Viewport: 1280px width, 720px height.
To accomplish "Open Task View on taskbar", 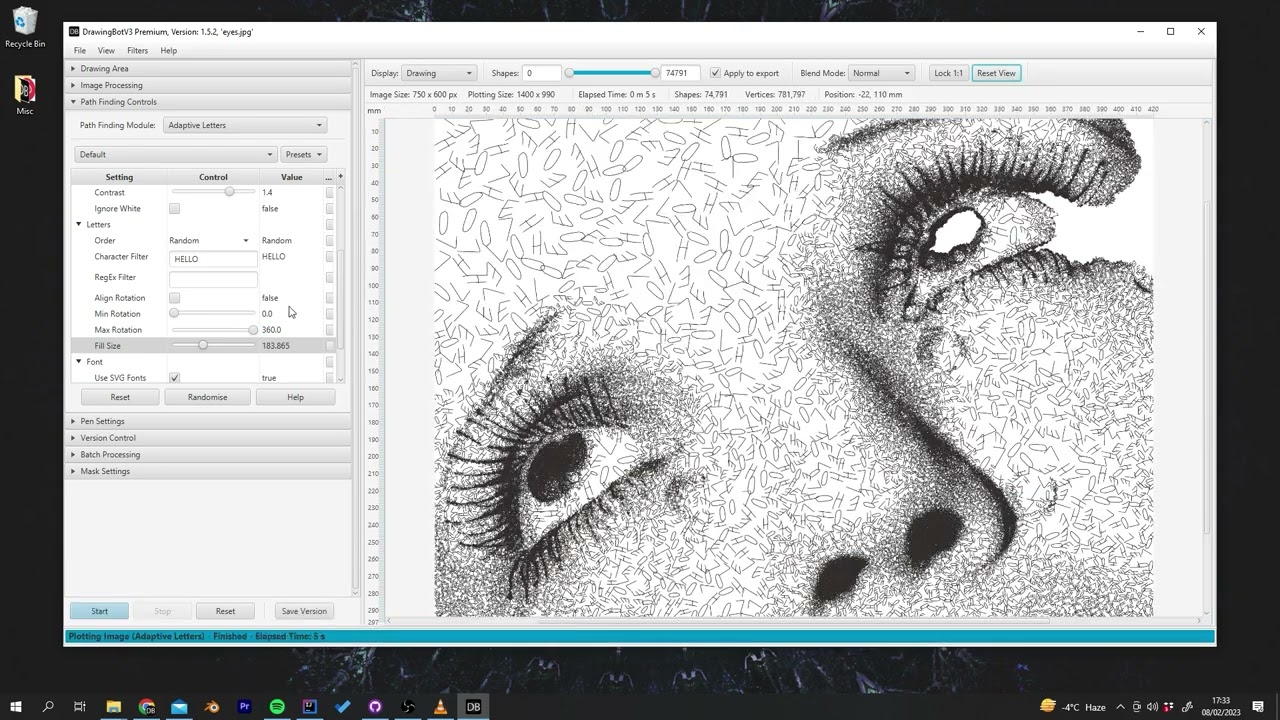I will coord(80,707).
